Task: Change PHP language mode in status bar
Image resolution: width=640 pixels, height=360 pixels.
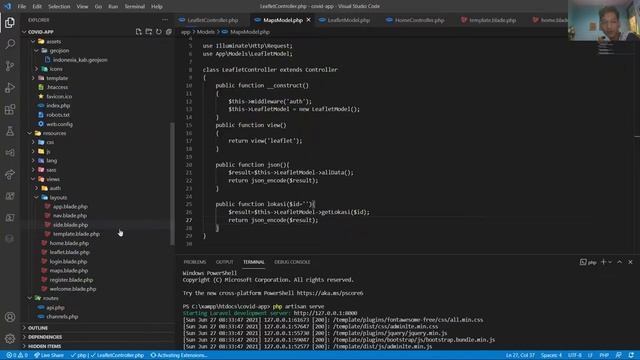Action: click(604, 356)
